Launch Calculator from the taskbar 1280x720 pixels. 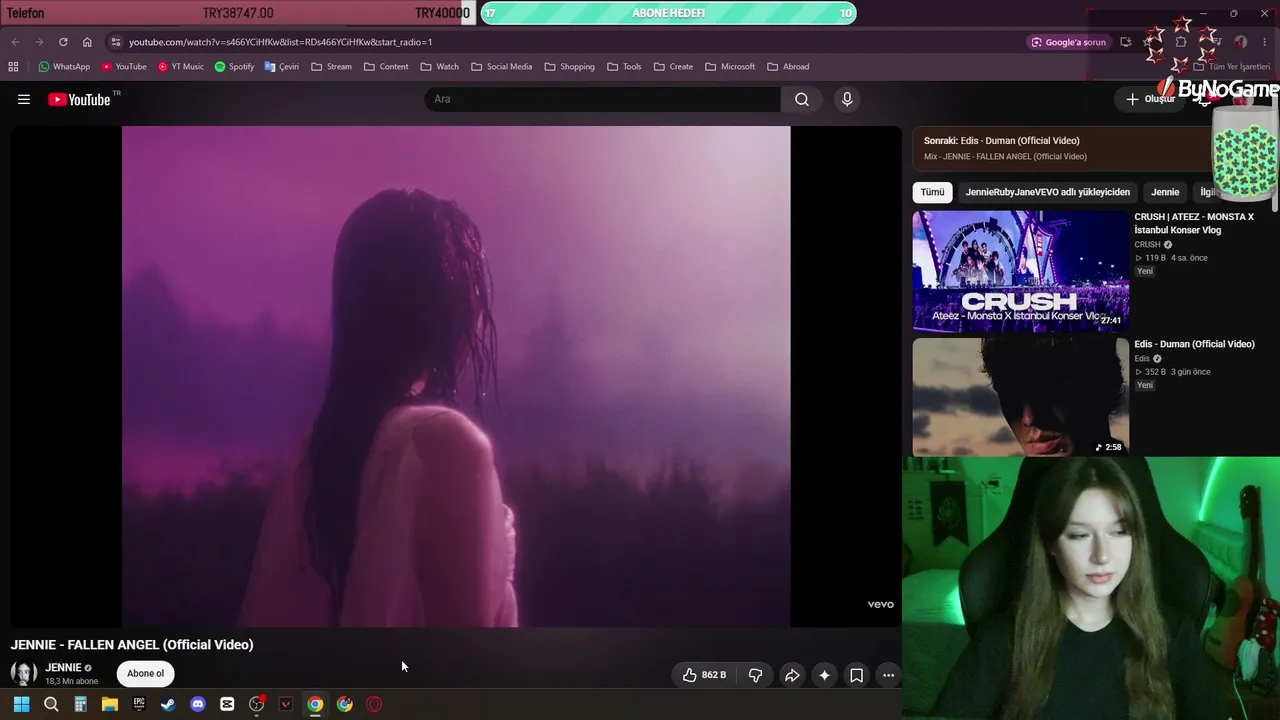(x=80, y=704)
